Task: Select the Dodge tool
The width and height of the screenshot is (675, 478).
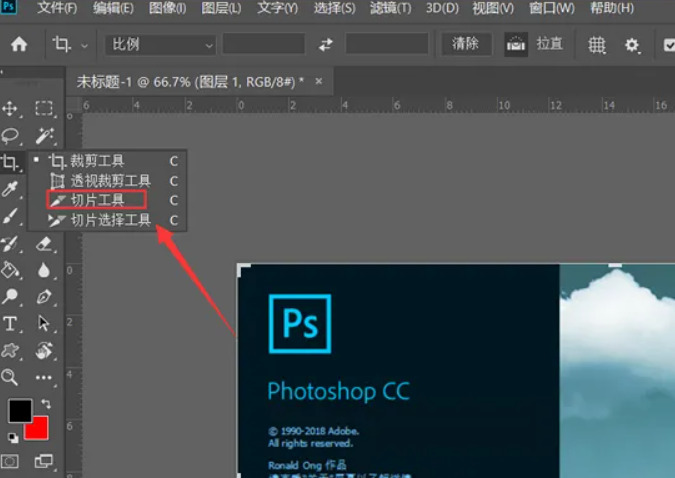Action: pos(9,296)
